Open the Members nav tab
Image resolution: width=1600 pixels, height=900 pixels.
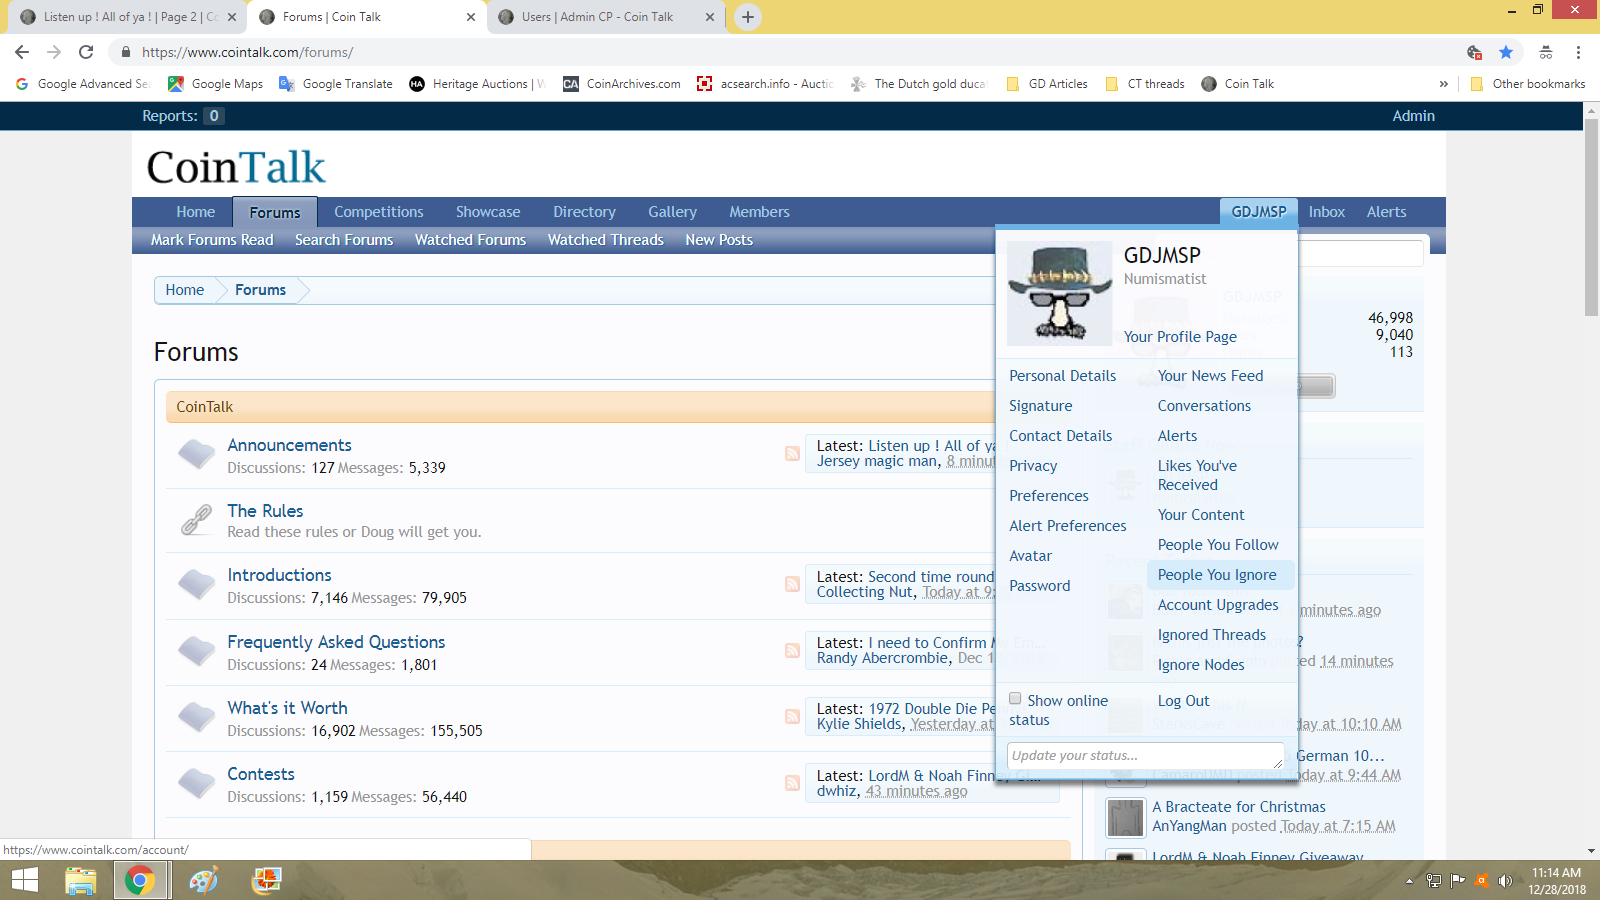pyautogui.click(x=759, y=212)
